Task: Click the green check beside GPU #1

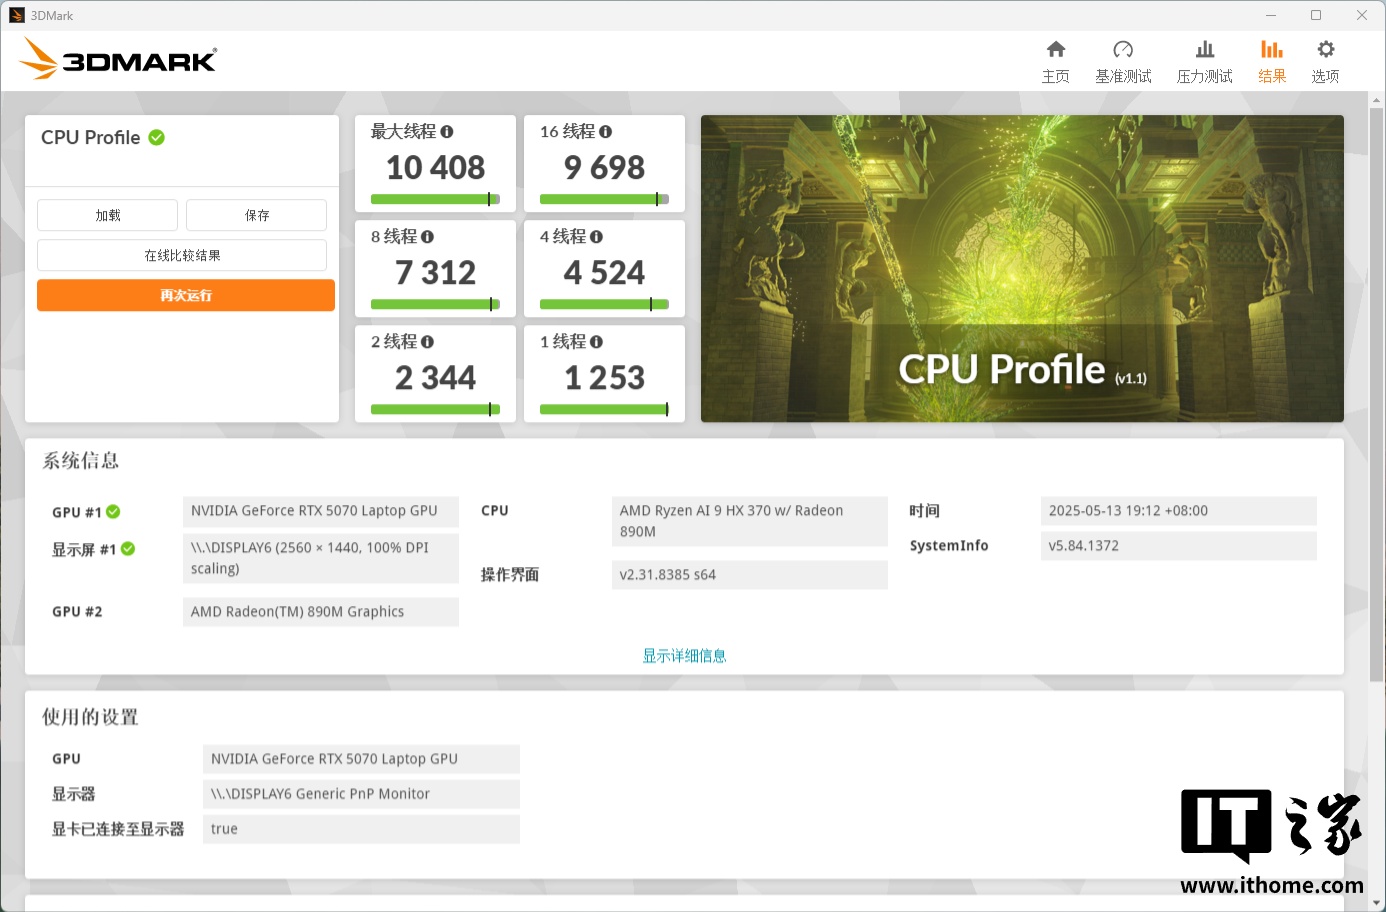Action: point(113,512)
